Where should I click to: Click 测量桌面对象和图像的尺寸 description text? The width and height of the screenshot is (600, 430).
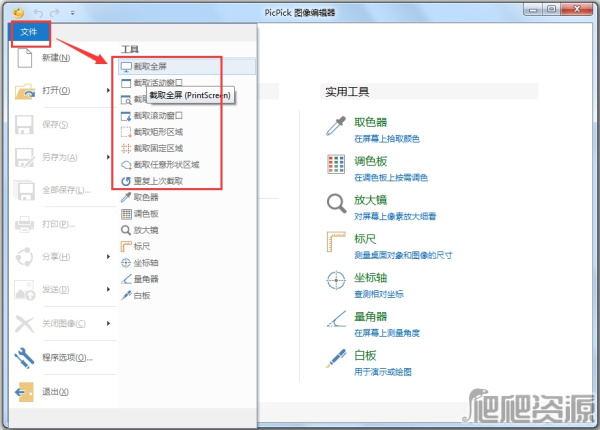point(403,256)
